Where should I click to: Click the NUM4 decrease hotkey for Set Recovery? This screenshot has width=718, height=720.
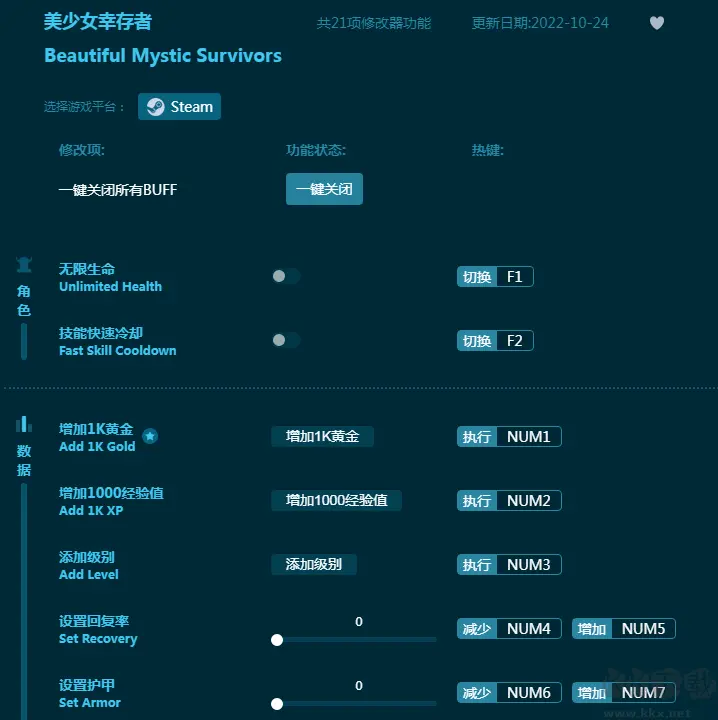tap(529, 629)
